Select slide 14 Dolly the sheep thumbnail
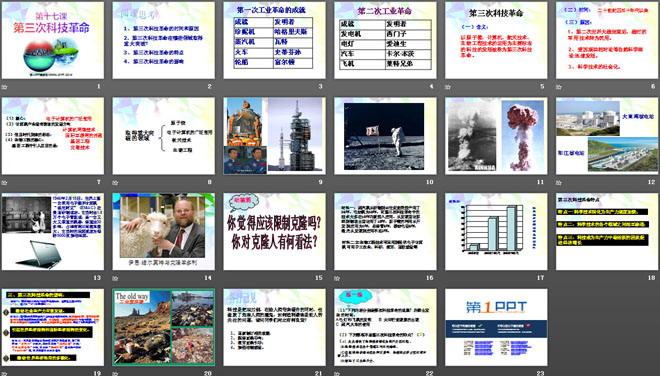The image size is (660, 376). 163,232
